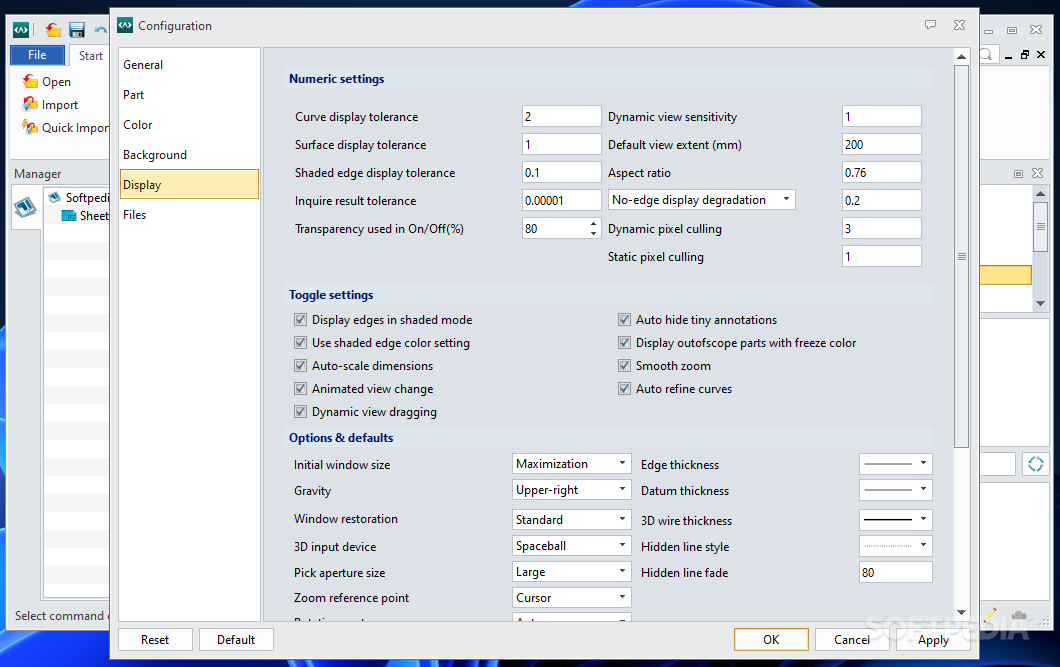Open the Edge thickness line dropdown
This screenshot has height=667, width=1060.
pos(896,464)
